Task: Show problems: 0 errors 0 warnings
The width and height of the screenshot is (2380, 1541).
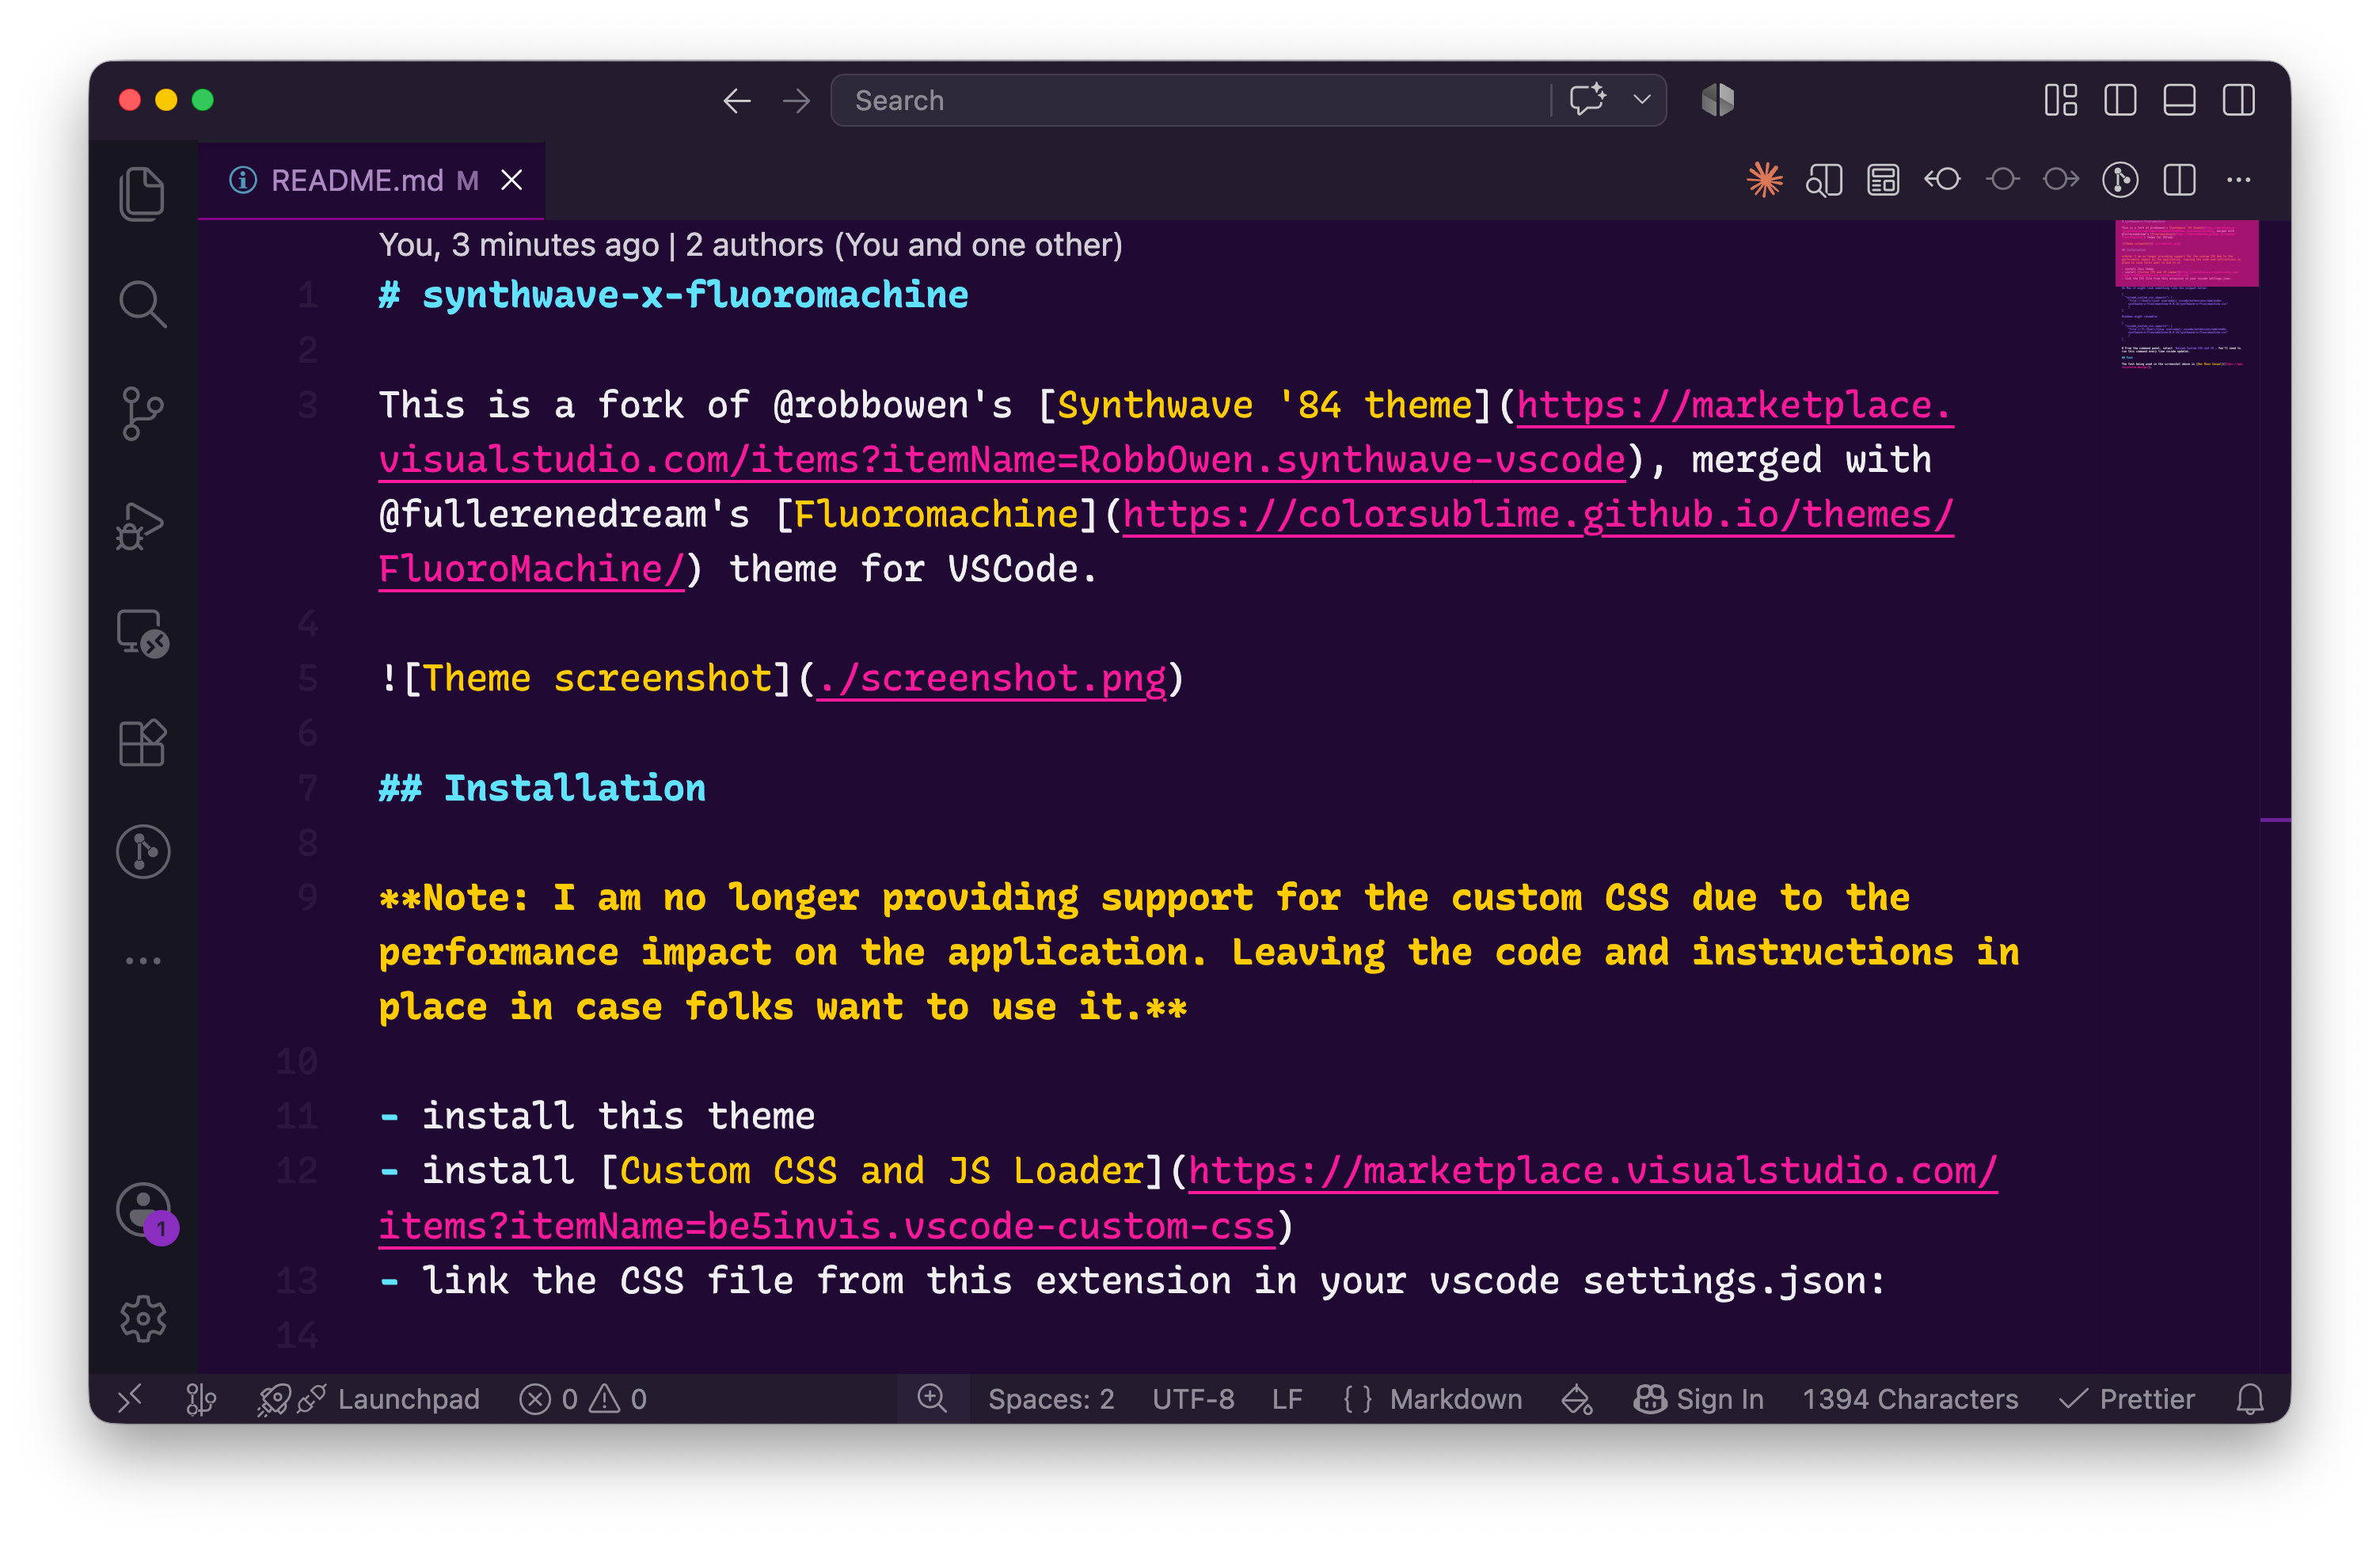Action: (583, 1399)
